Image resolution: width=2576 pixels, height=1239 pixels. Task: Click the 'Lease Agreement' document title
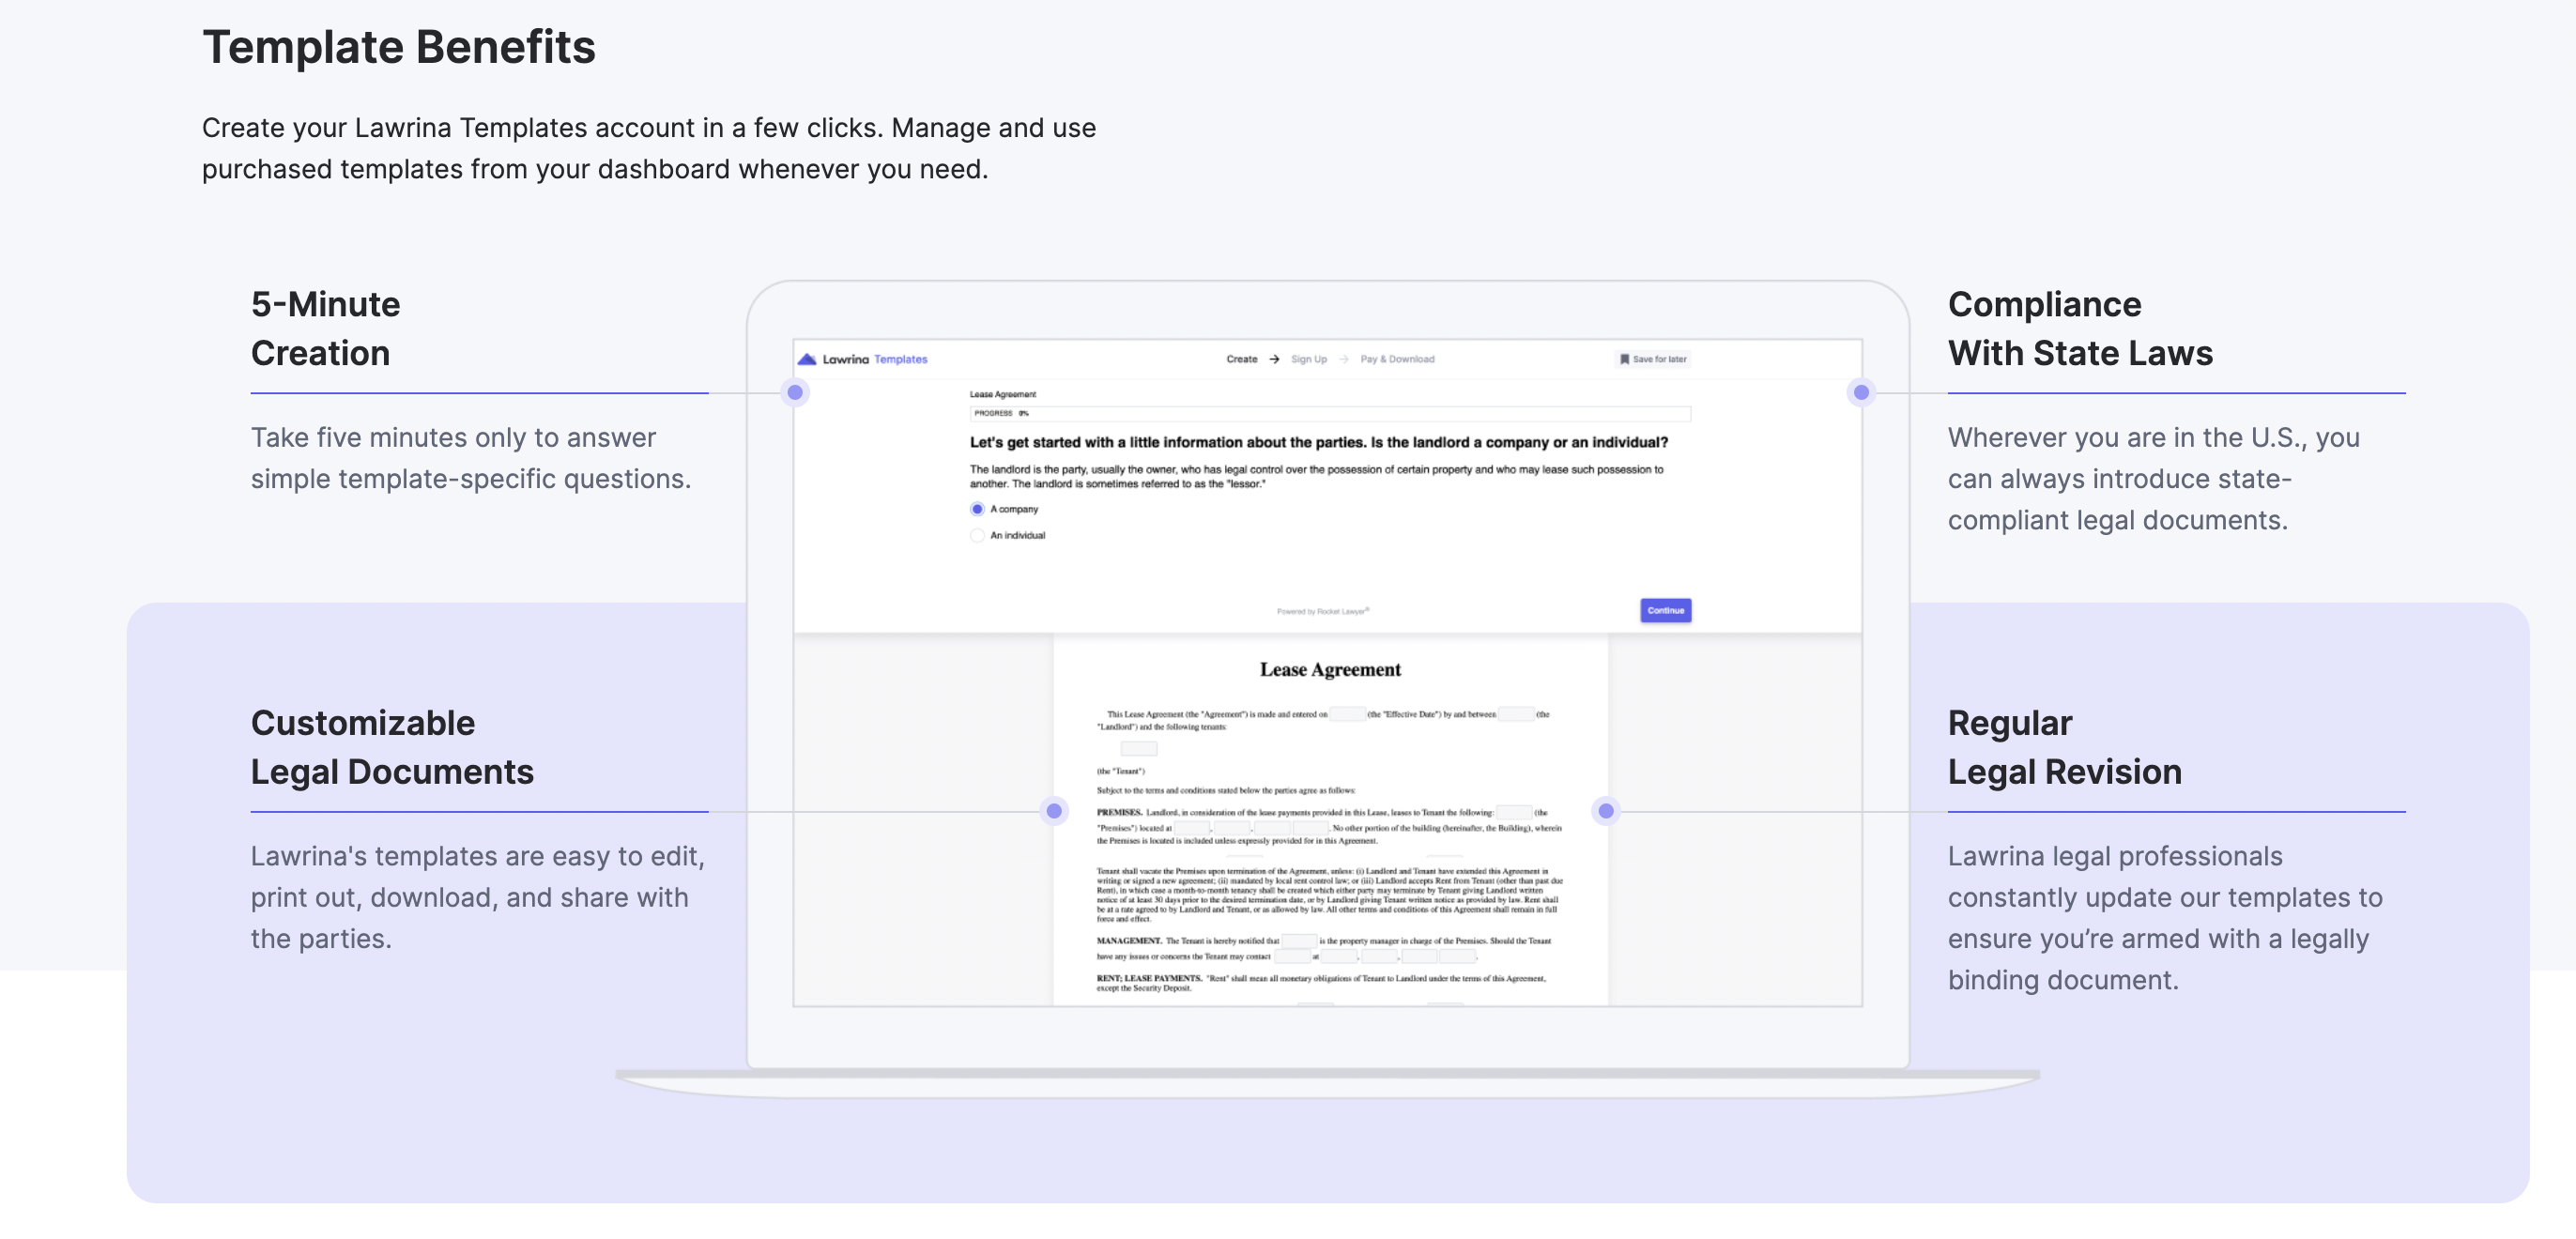[1330, 670]
